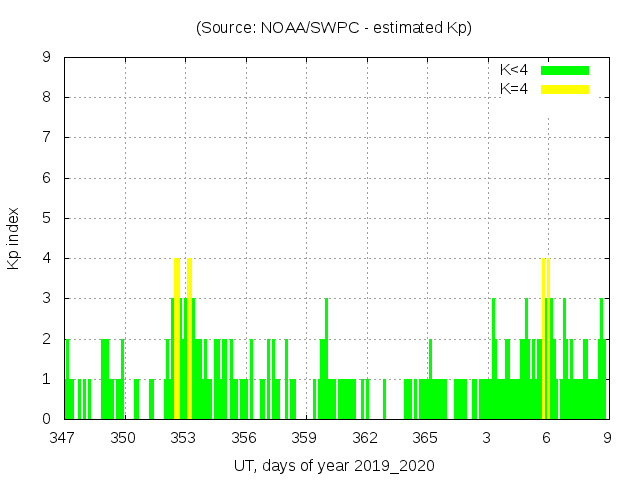640x480 pixels.
Task: Select the 365 day tick label
Action: (425, 437)
